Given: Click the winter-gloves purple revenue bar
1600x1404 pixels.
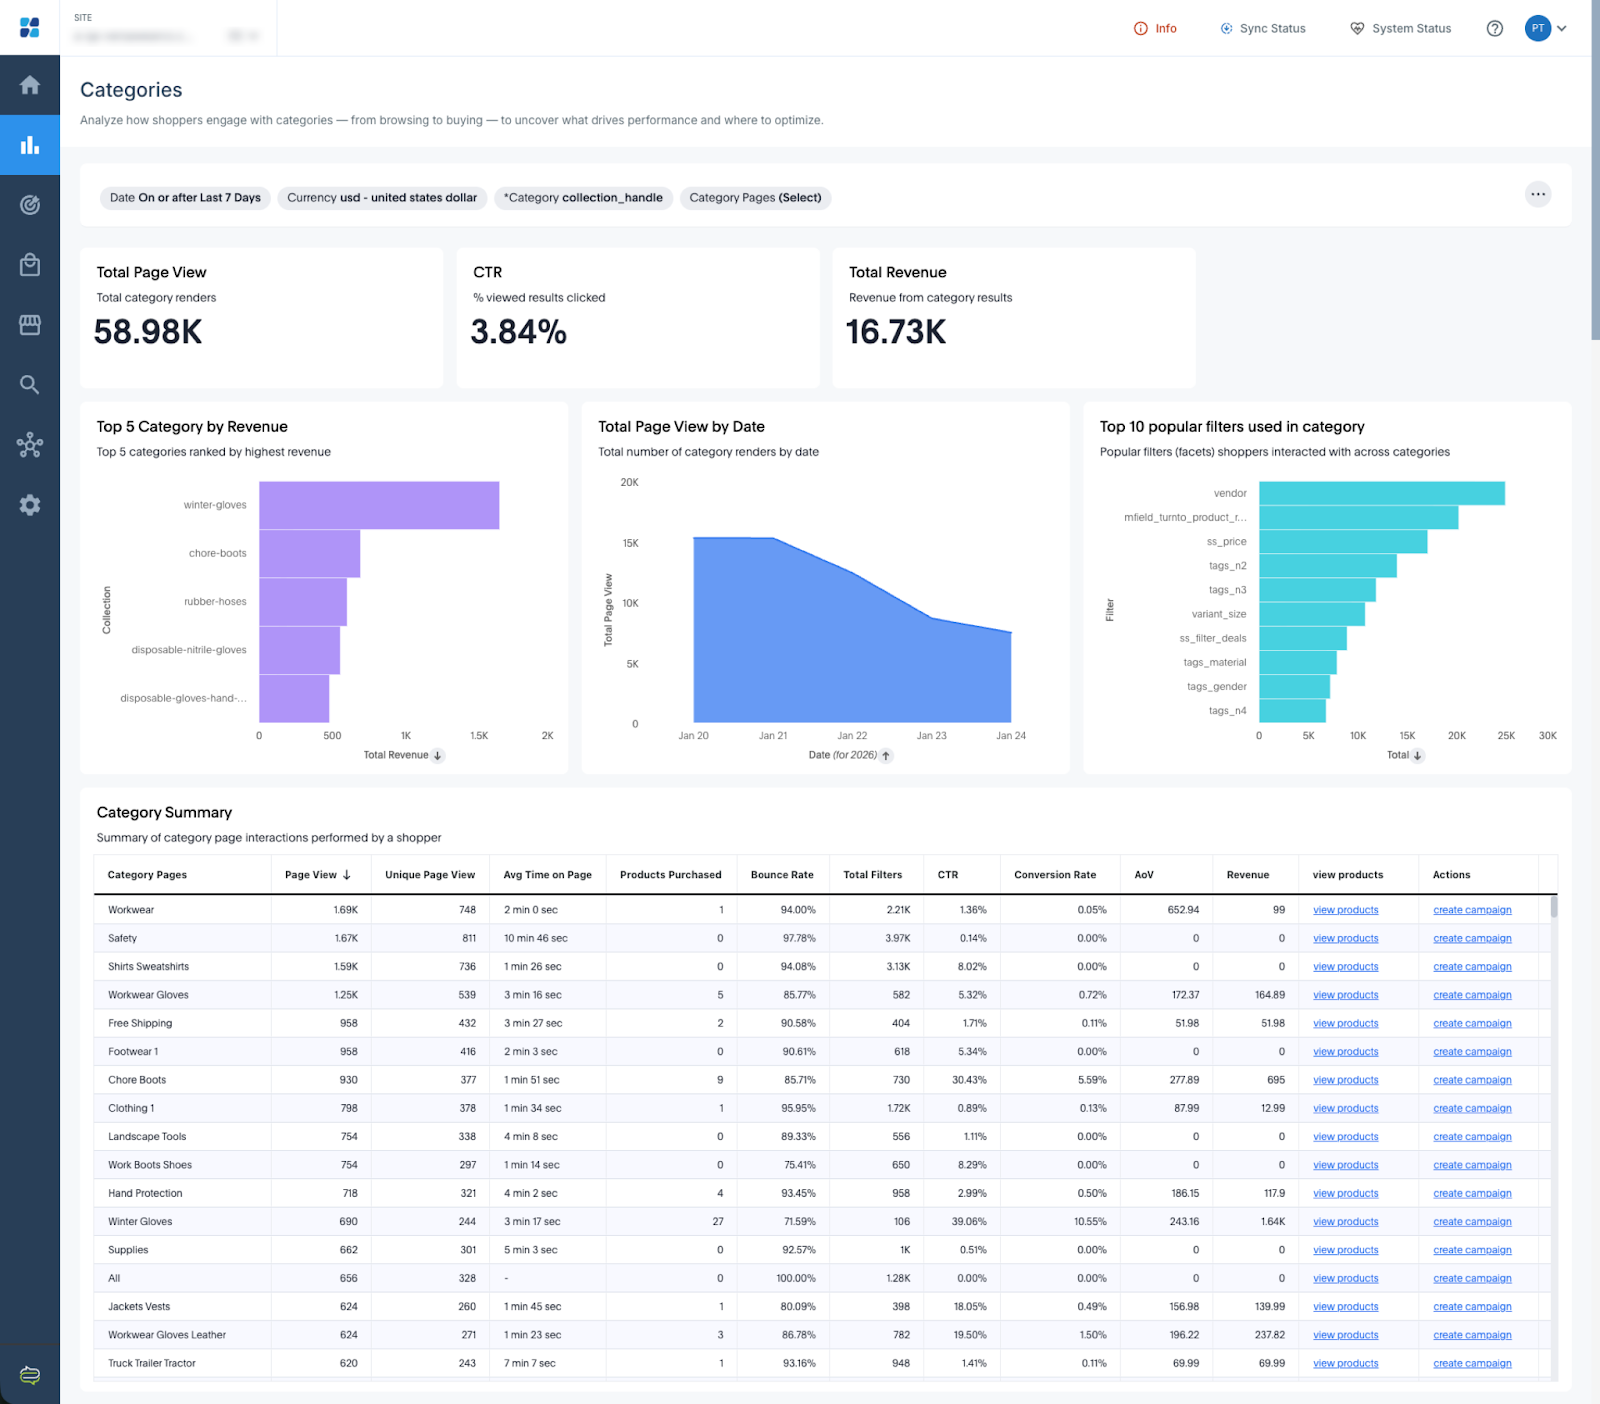Looking at the screenshot, I should 379,505.
